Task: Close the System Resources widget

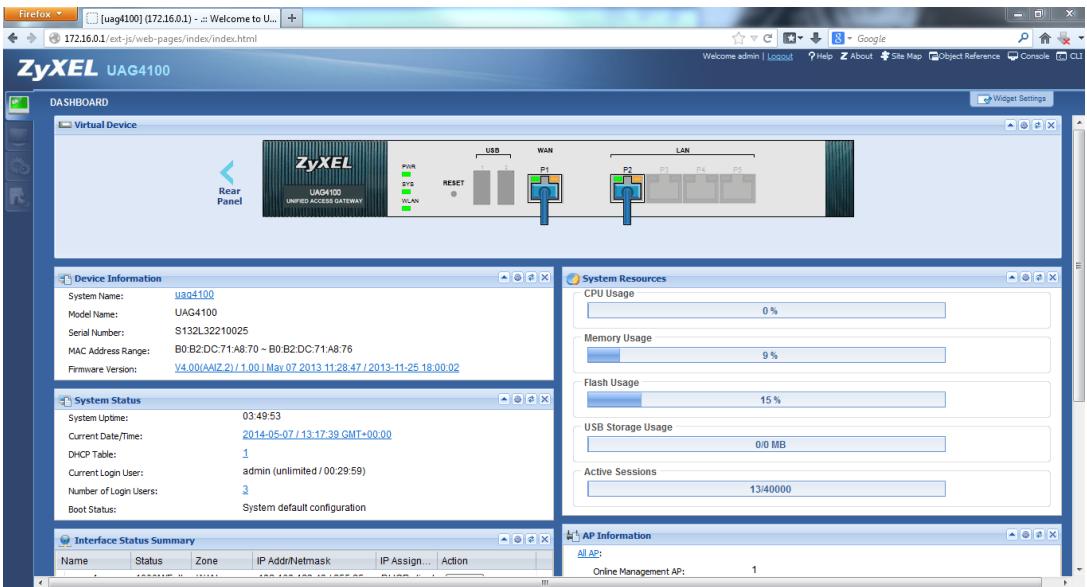Action: [x=1053, y=277]
